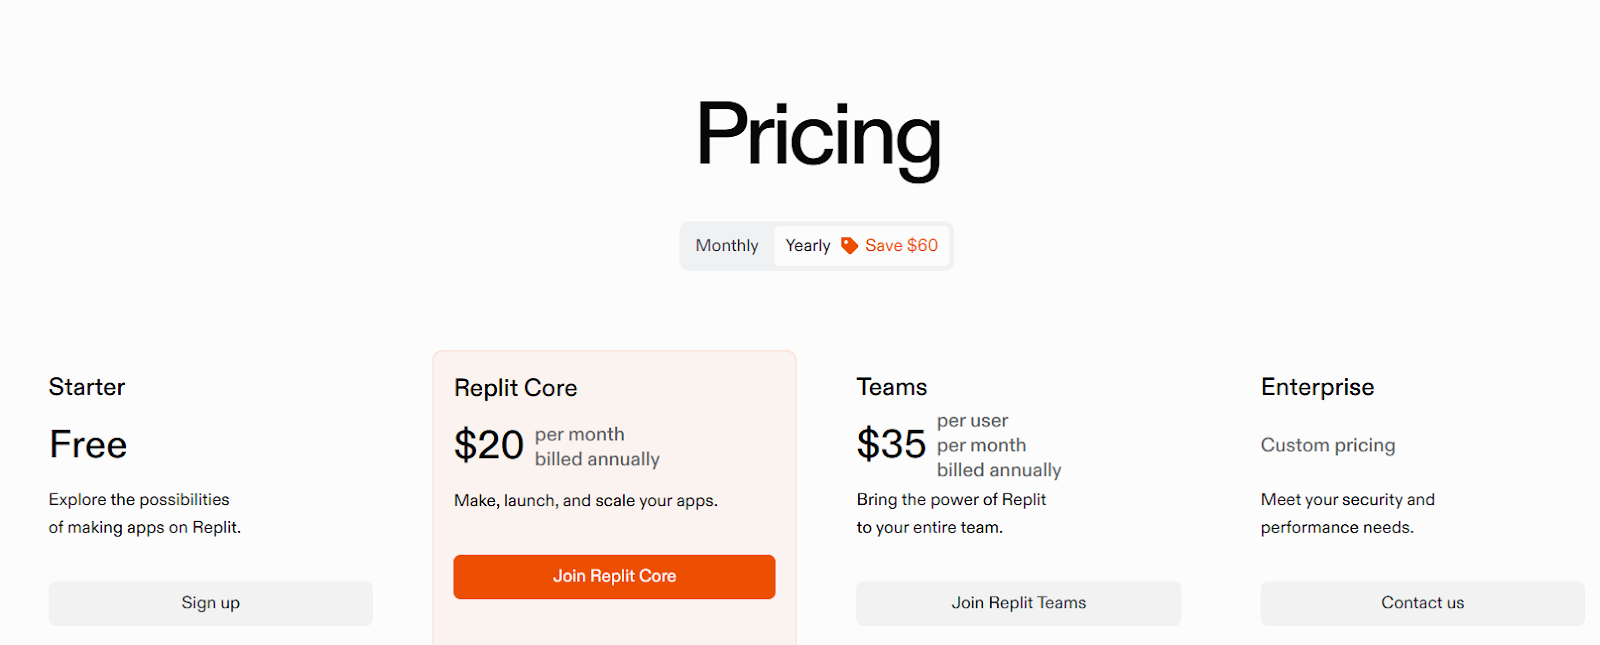
Task: Click the orange price tag icon
Action: coord(849,246)
